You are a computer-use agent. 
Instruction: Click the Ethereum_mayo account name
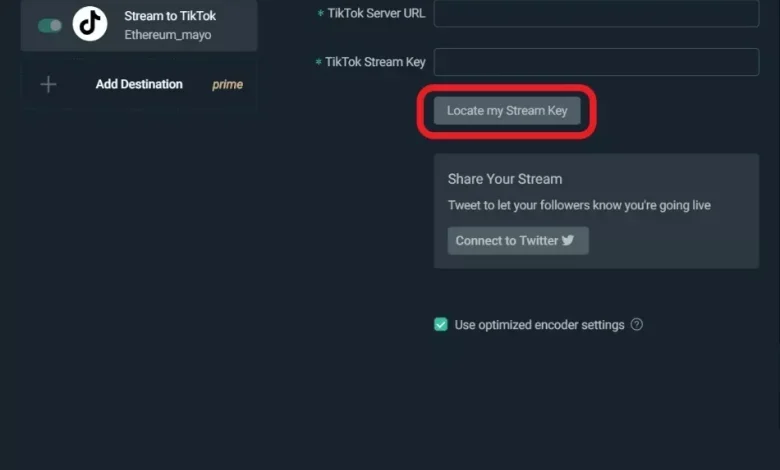(x=168, y=35)
